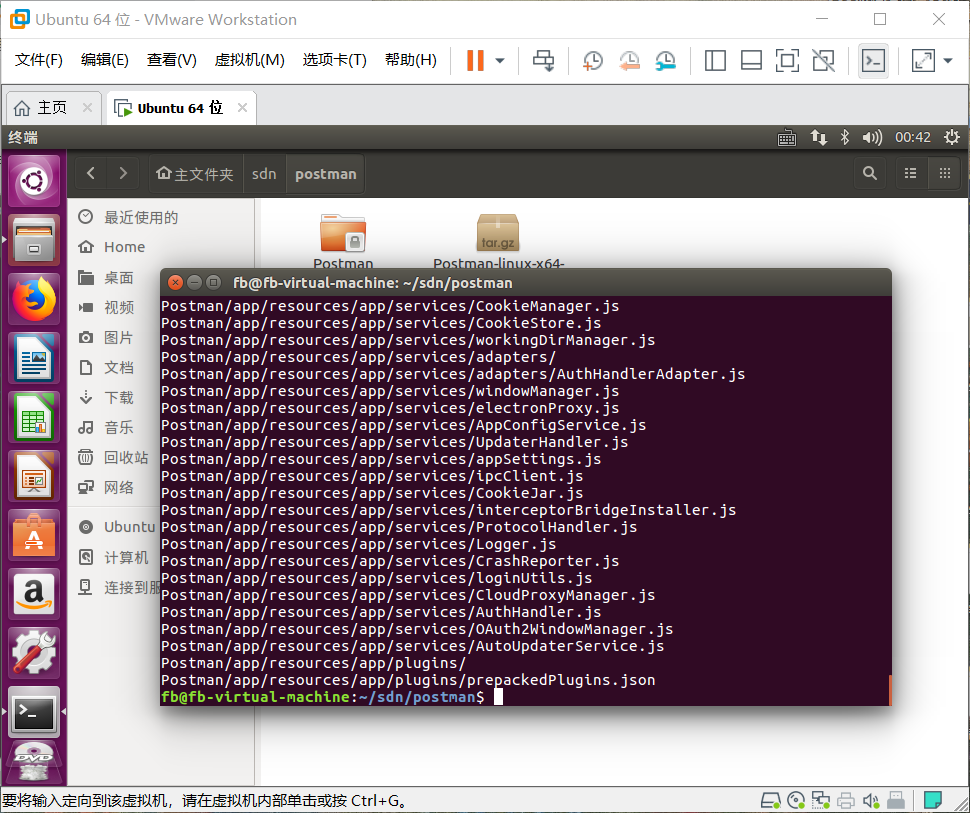Open the 虚拟机(M) menu

(x=249, y=60)
